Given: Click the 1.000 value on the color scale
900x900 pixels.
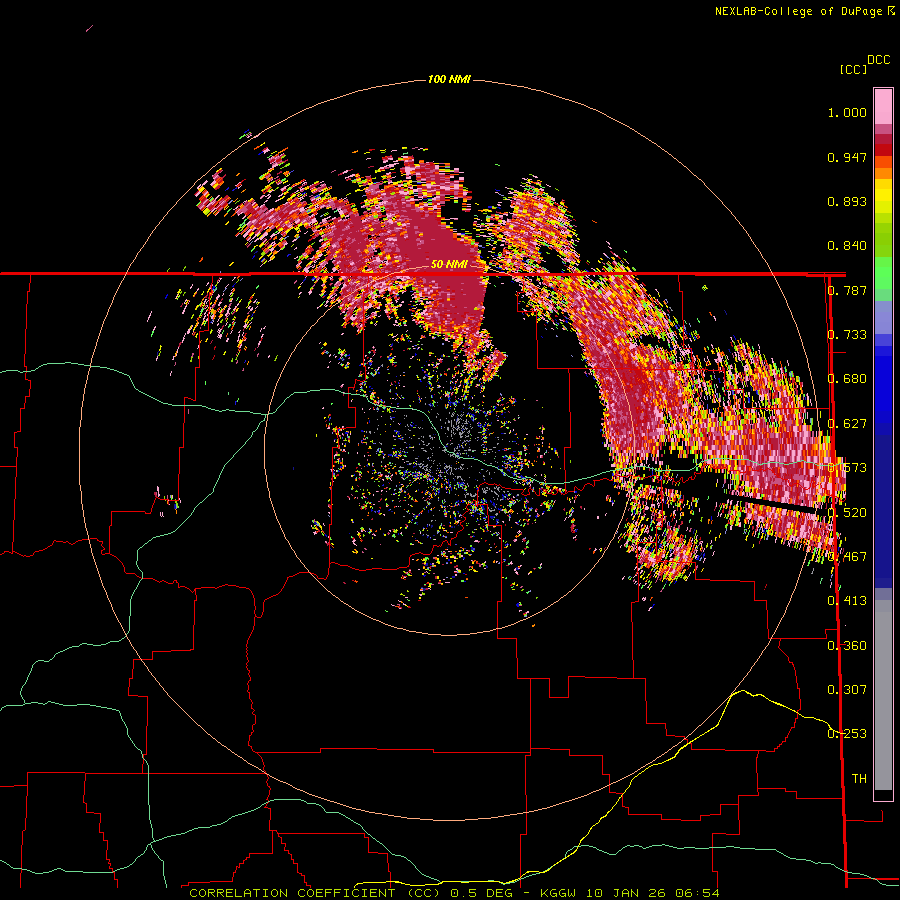Looking at the screenshot, I should [847, 112].
